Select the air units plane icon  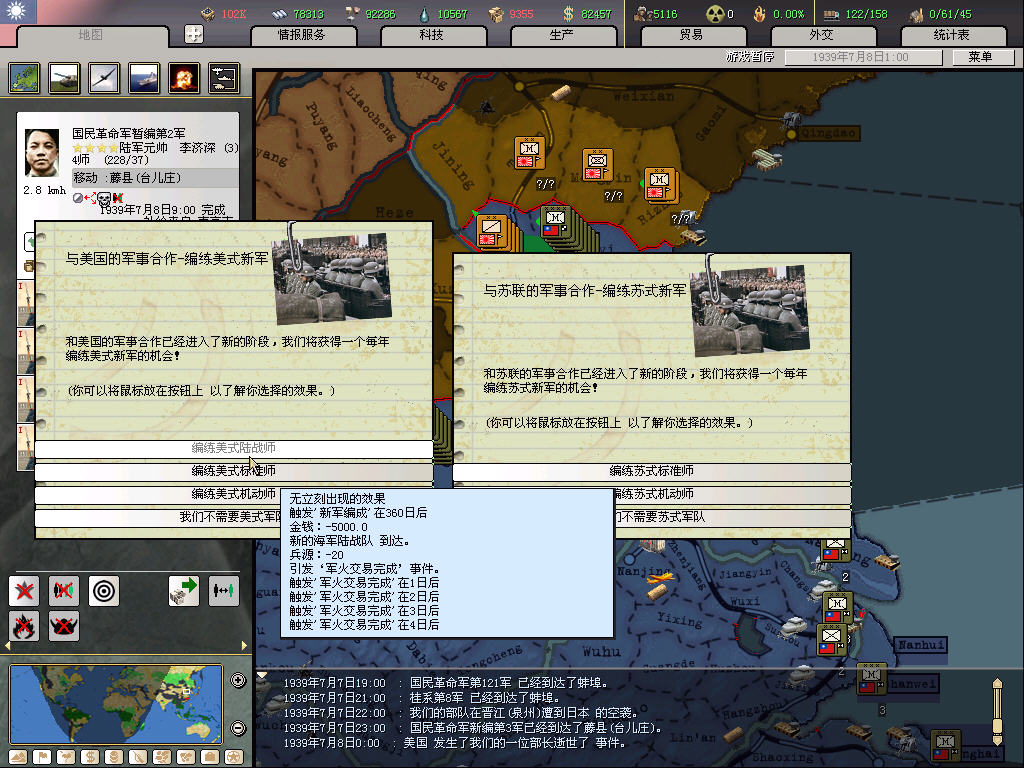(105, 78)
